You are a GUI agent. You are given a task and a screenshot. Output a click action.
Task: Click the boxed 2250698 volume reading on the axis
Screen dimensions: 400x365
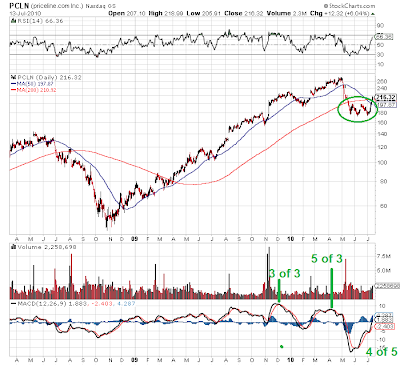387,286
